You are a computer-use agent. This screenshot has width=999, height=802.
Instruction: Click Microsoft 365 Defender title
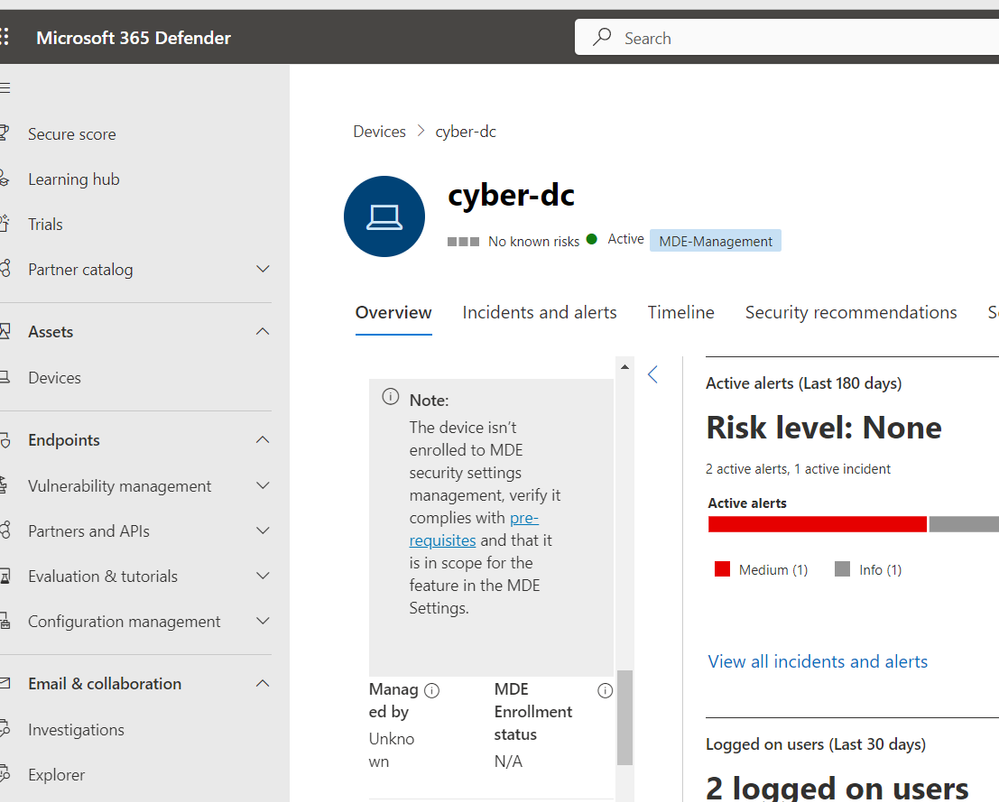pos(133,38)
